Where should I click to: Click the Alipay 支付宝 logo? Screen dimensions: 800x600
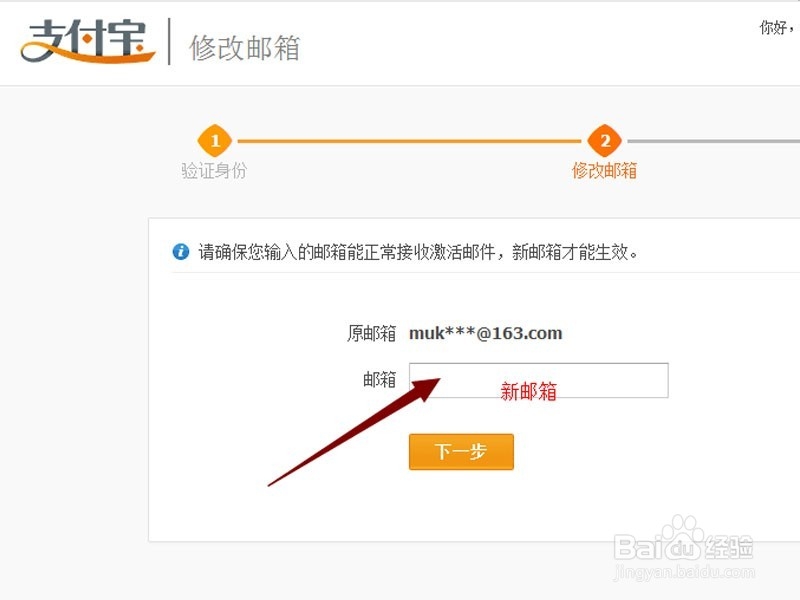pyautogui.click(x=88, y=42)
